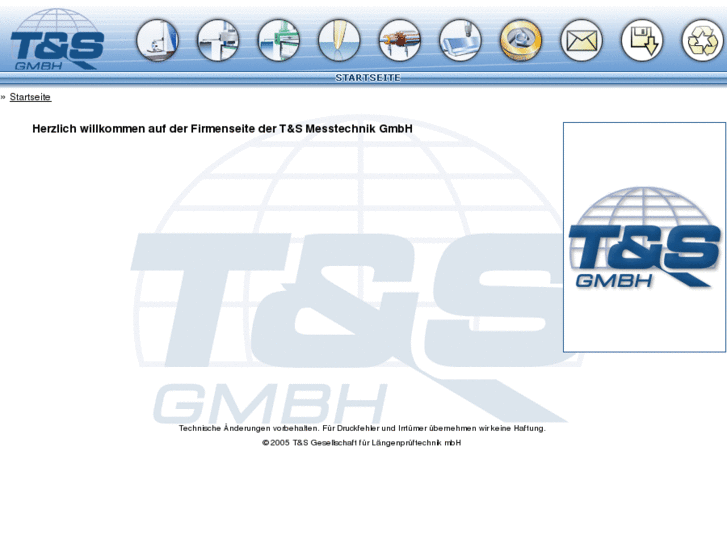This screenshot has height=545, width=727.
Task: Click the T&S GMBH header logo
Action: (57, 40)
